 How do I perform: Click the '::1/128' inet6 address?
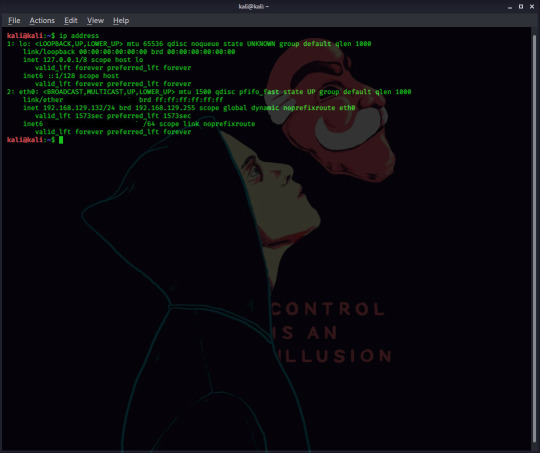click(x=61, y=76)
